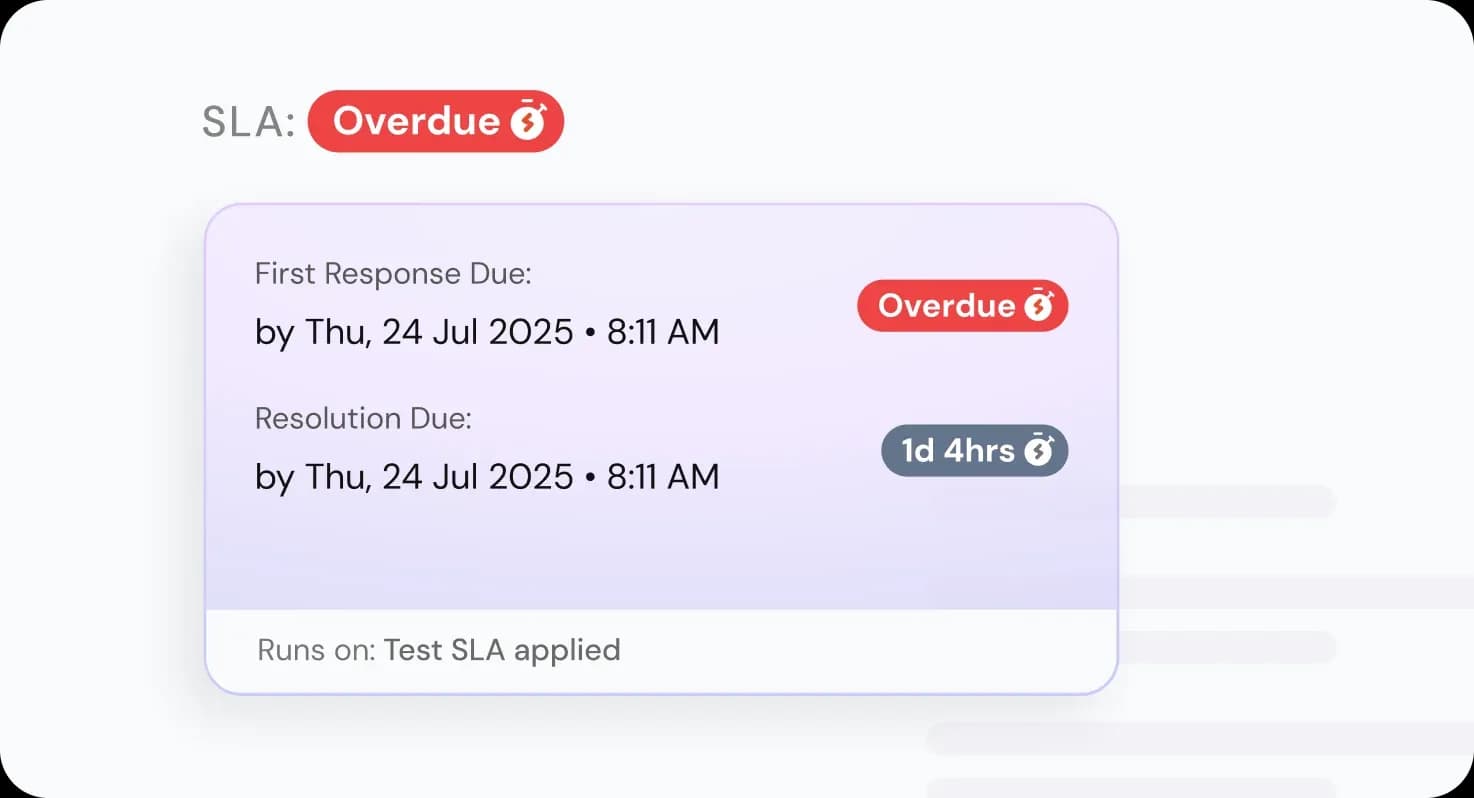Viewport: 1474px width, 798px height.
Task: Click the Overdue text beside the SLA label
Action: click(416, 121)
